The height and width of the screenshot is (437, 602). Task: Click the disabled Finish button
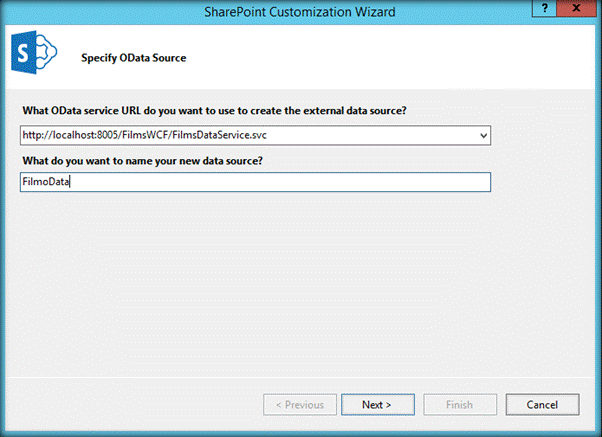pos(460,404)
